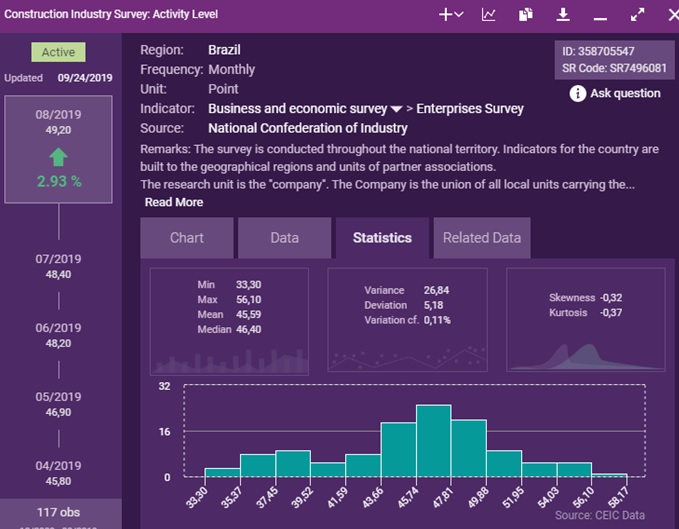Select the Statistics tab
Viewport: 679px width, 529px height.
[x=382, y=238]
